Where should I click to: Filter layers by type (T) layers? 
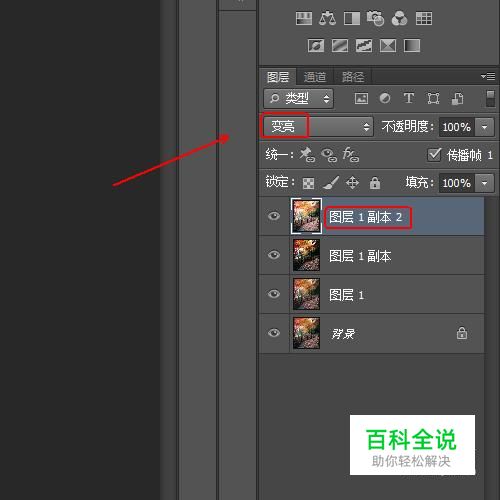(409, 98)
